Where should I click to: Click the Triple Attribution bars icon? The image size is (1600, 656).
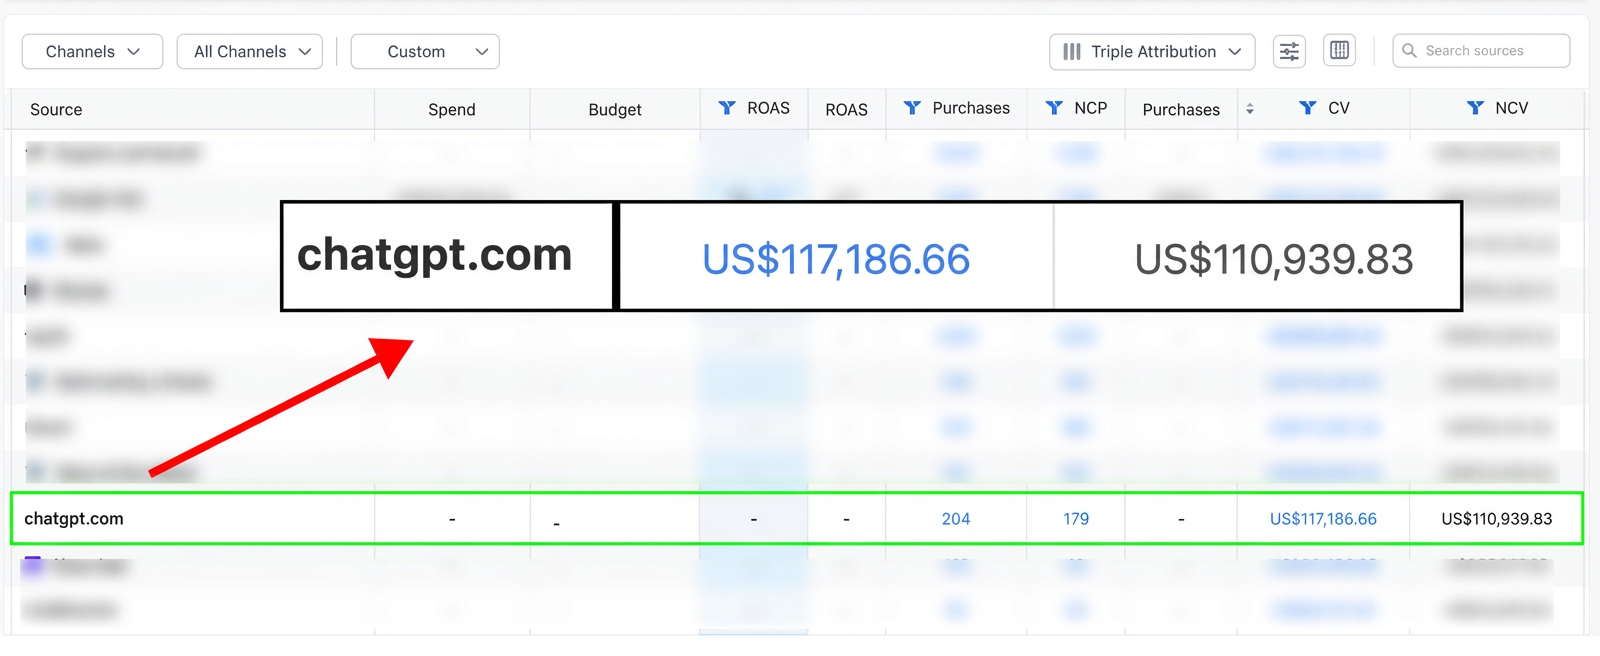pyautogui.click(x=1072, y=52)
